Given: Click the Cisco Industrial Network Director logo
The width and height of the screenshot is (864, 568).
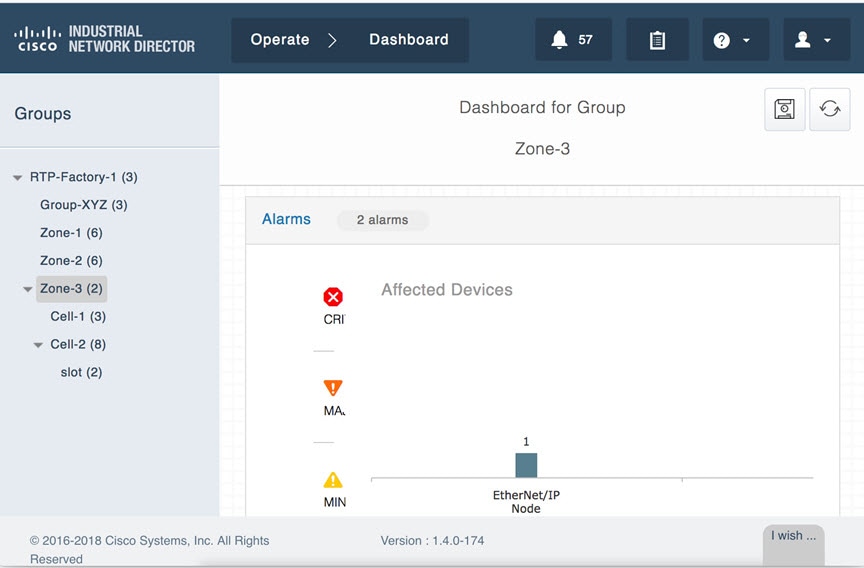Looking at the screenshot, I should (105, 39).
